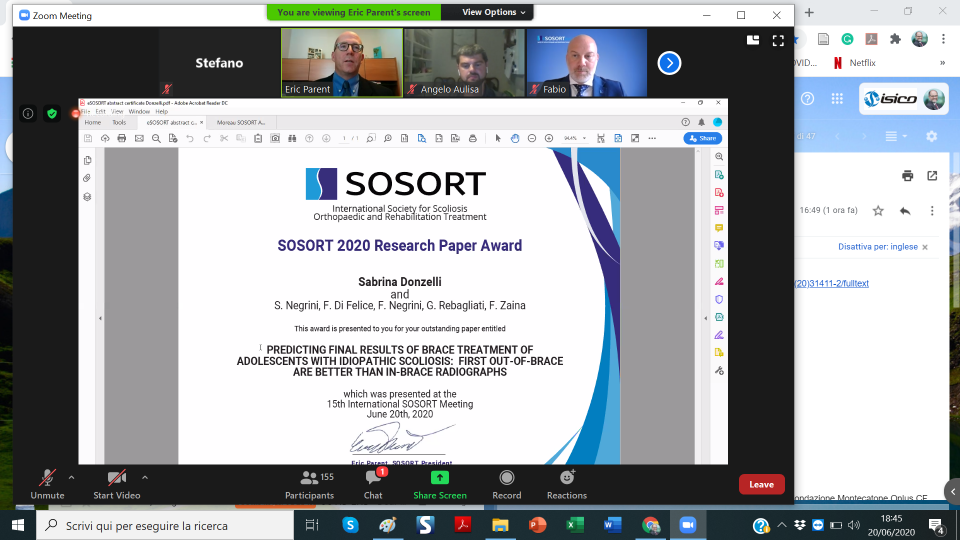Star the email received at 16:49

coord(878,211)
